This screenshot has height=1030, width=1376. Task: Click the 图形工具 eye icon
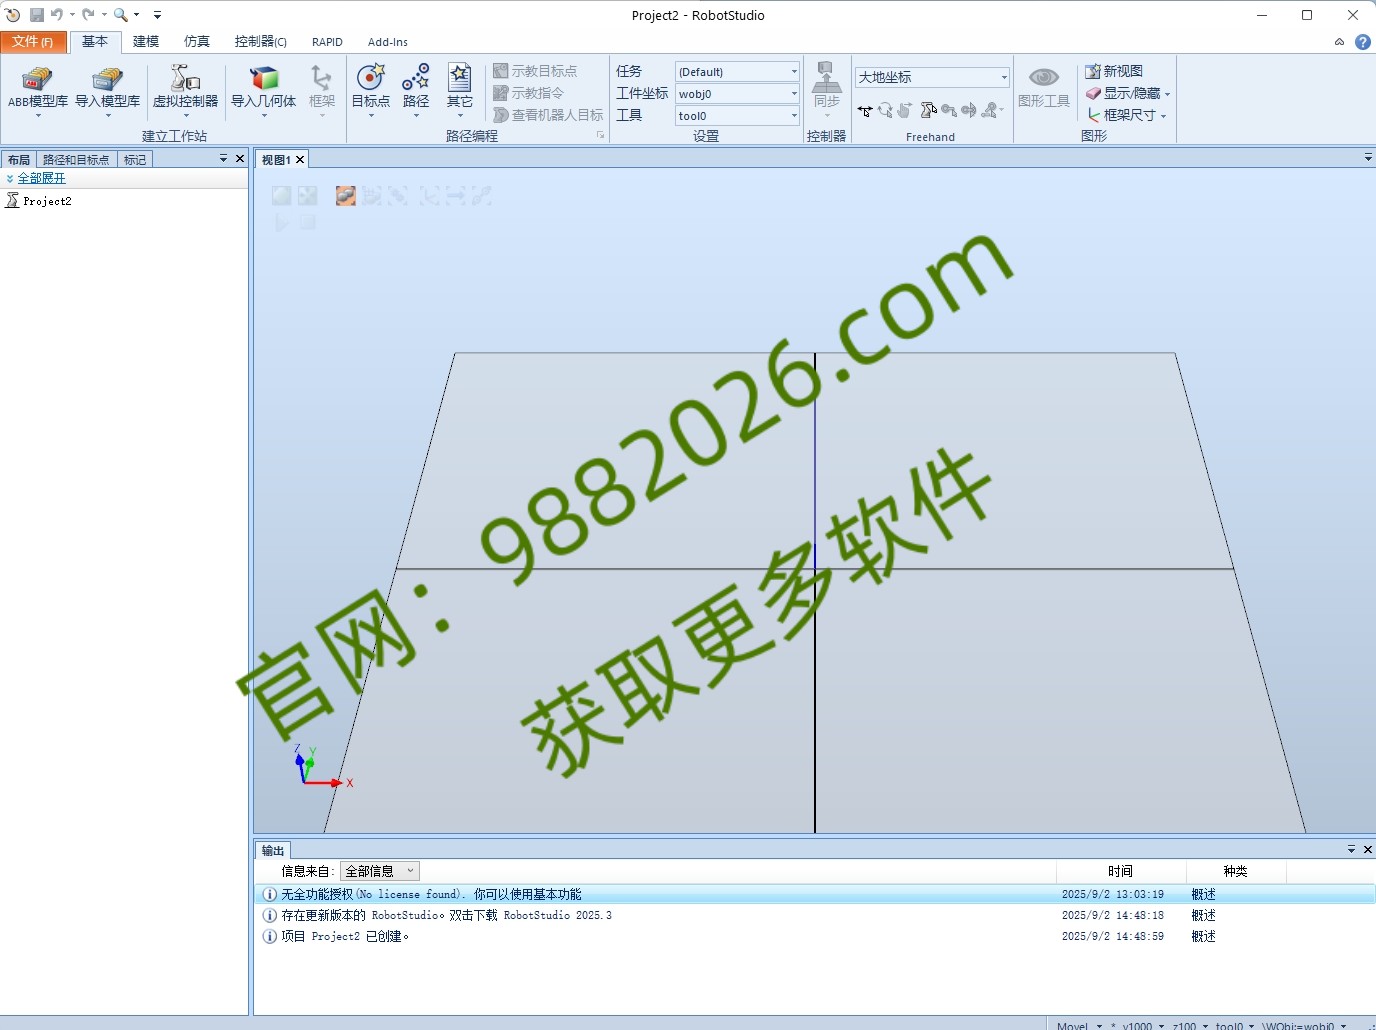point(1044,77)
